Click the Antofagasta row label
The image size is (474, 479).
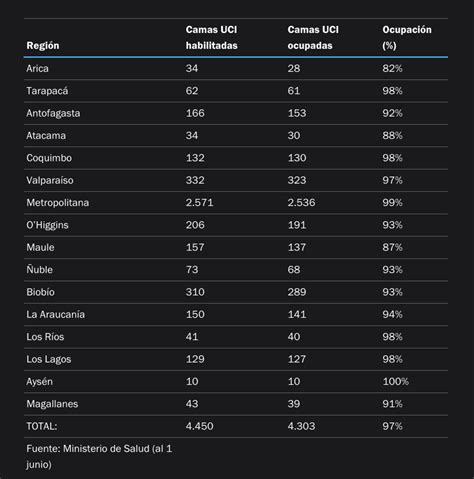pyautogui.click(x=53, y=113)
